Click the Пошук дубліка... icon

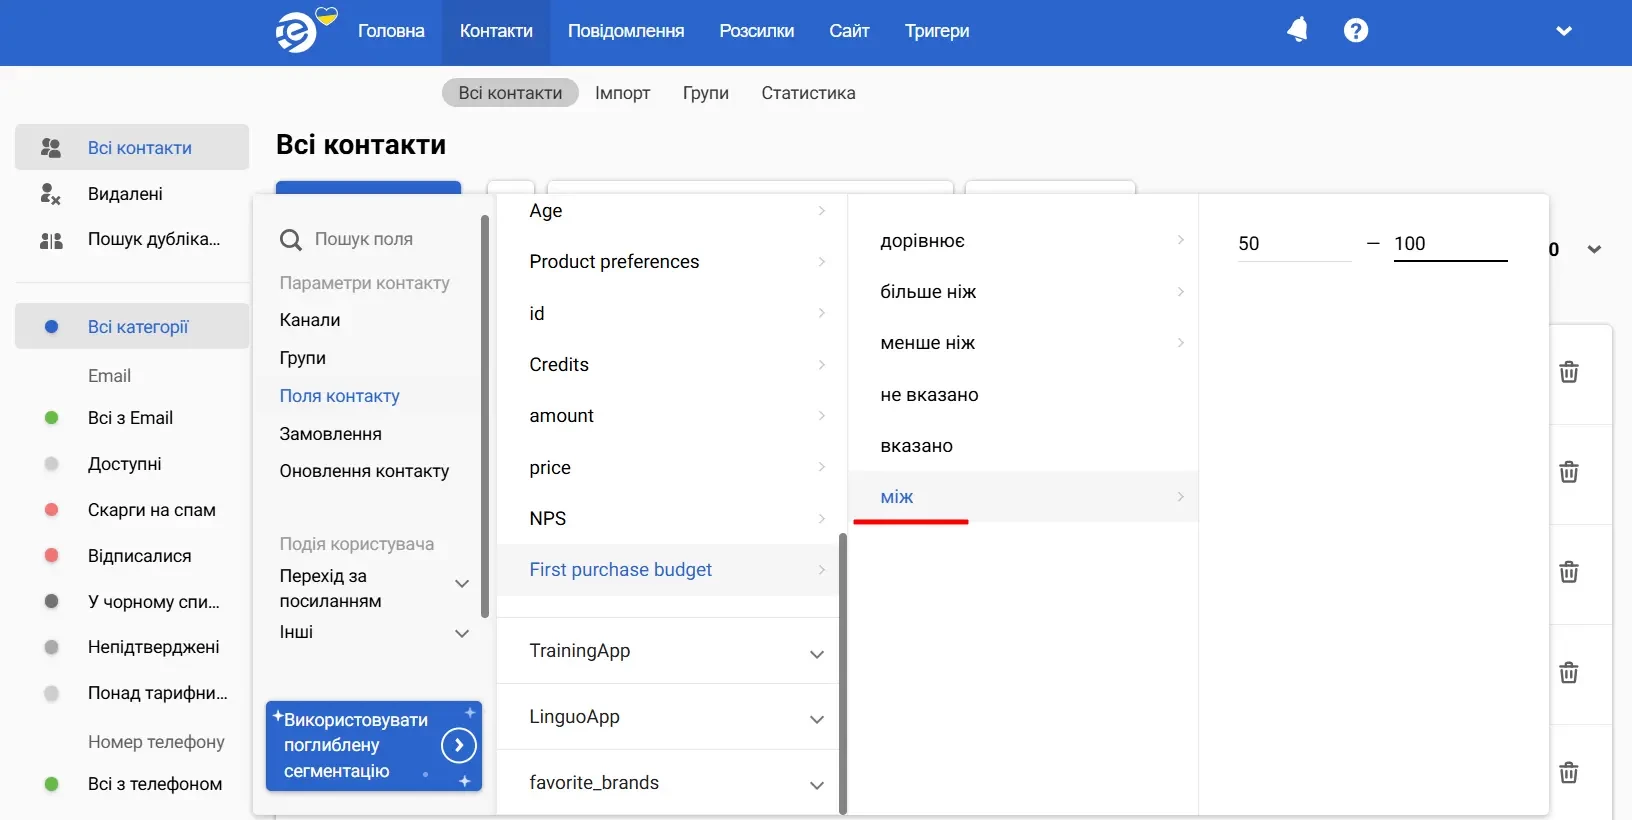[x=51, y=240]
